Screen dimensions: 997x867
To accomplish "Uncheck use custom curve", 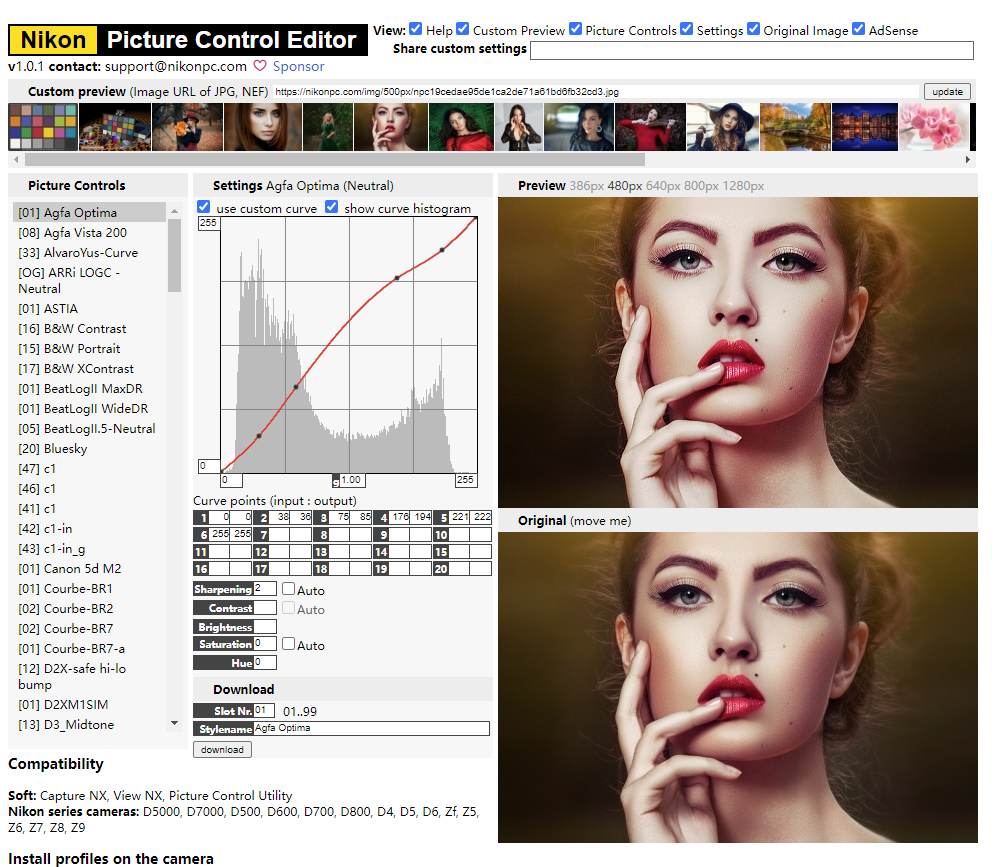I will pos(203,207).
